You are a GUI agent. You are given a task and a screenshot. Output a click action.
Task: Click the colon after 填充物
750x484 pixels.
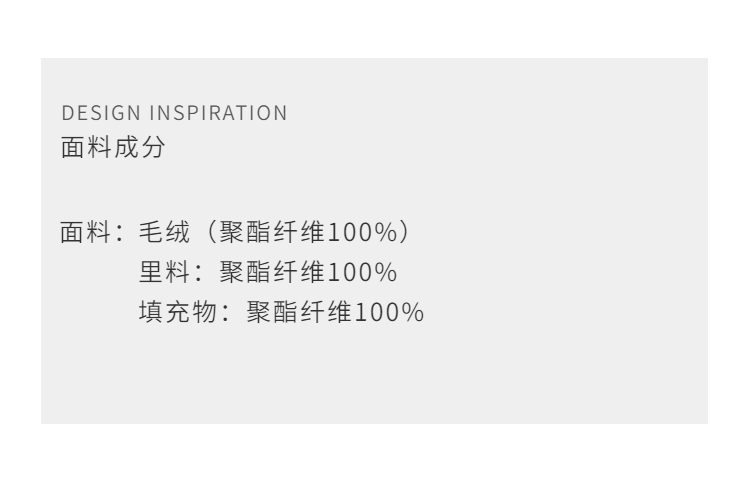(222, 313)
